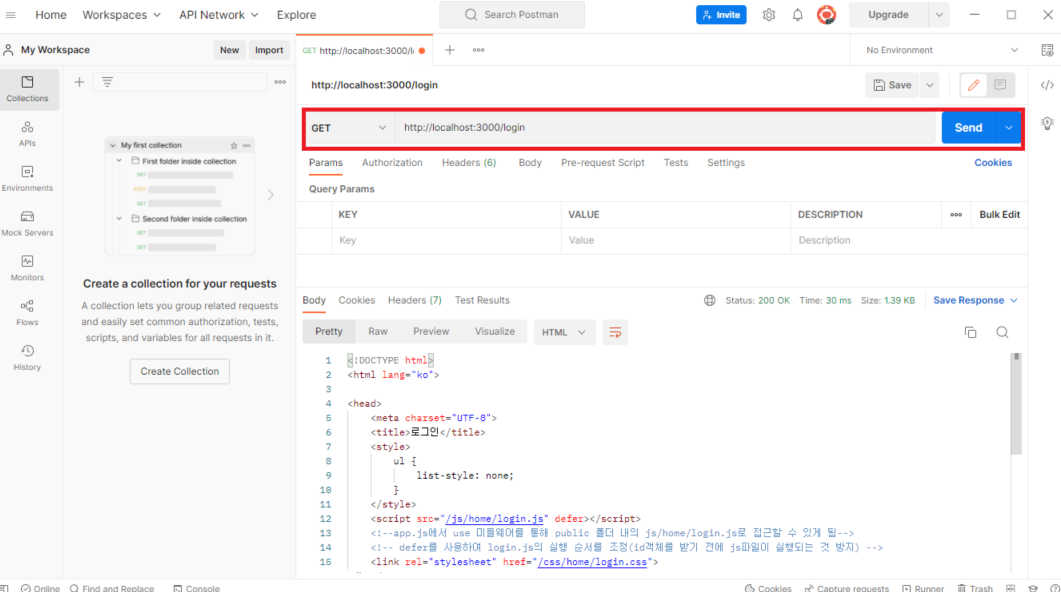
Task: Switch to the Authorization tab
Action: (392, 162)
